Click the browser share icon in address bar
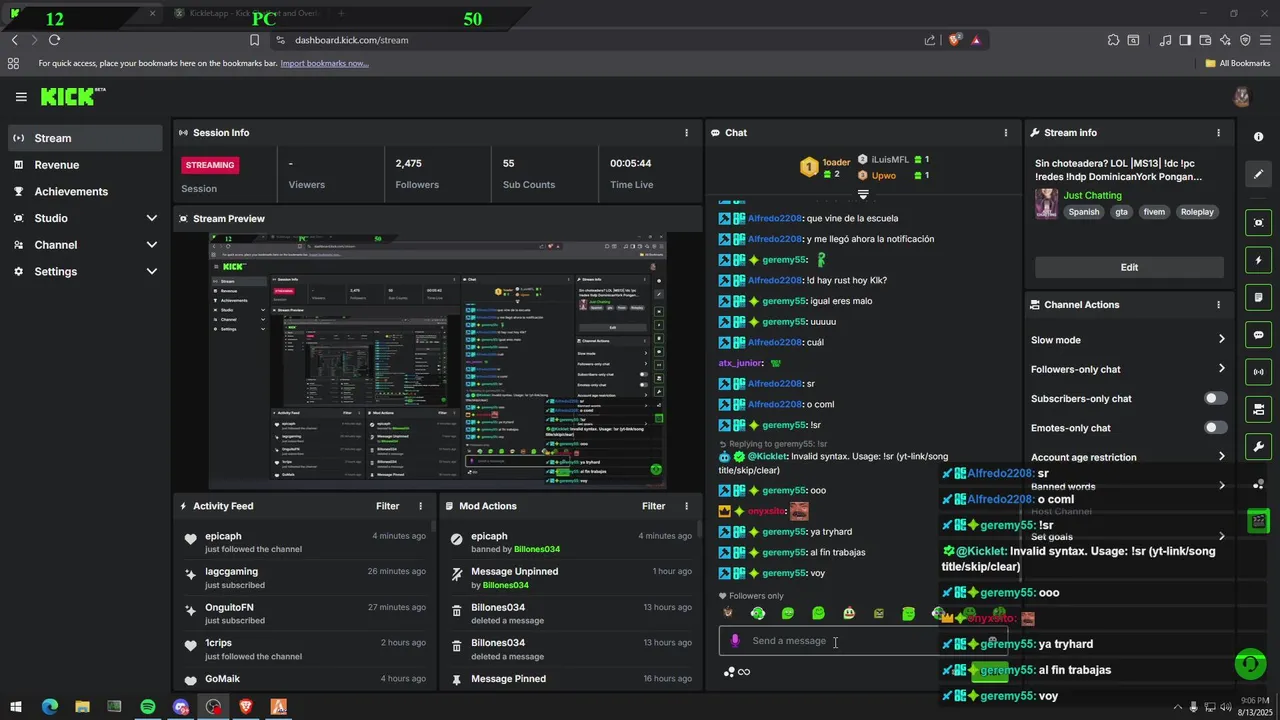Viewport: 1280px width, 720px height. (x=930, y=40)
